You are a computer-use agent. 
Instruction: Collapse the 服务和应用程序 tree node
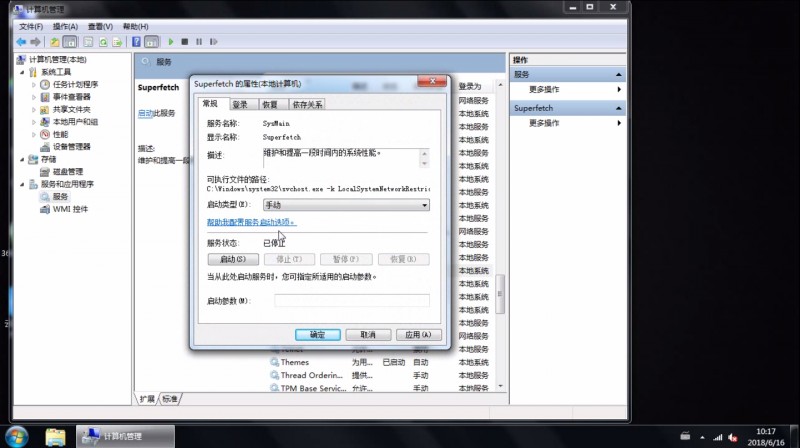coord(22,184)
